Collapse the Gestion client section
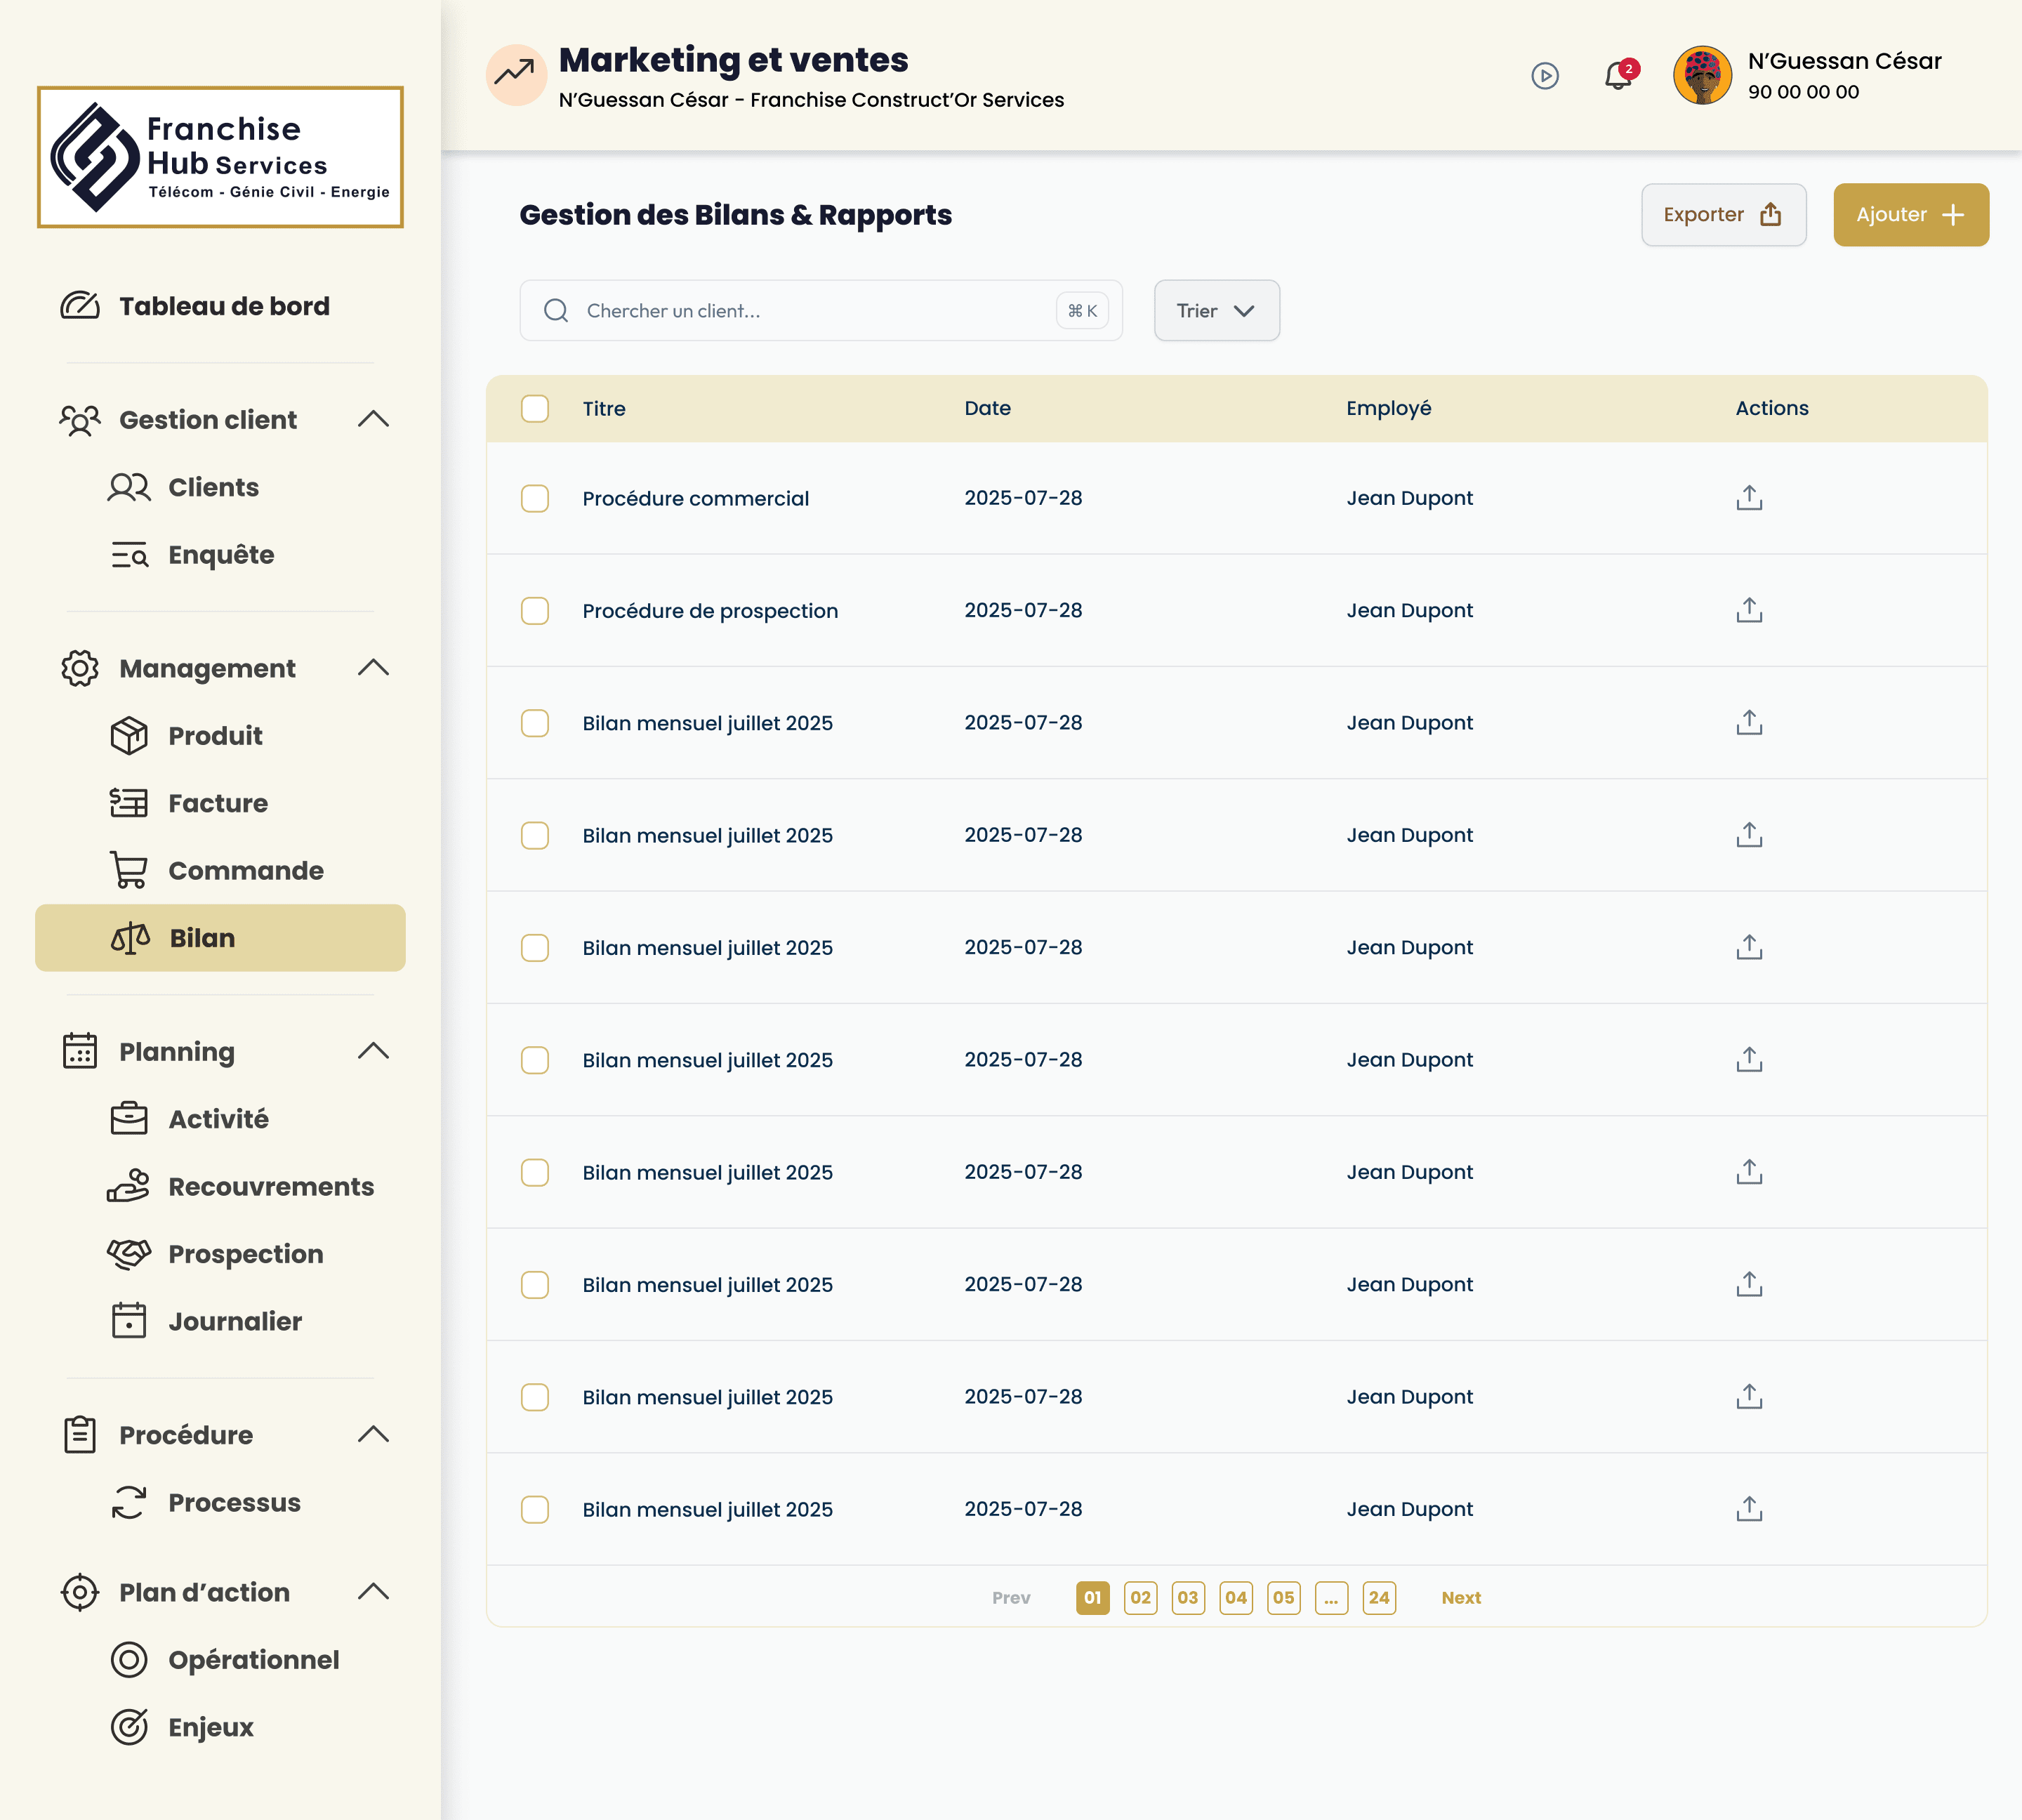 [373, 420]
